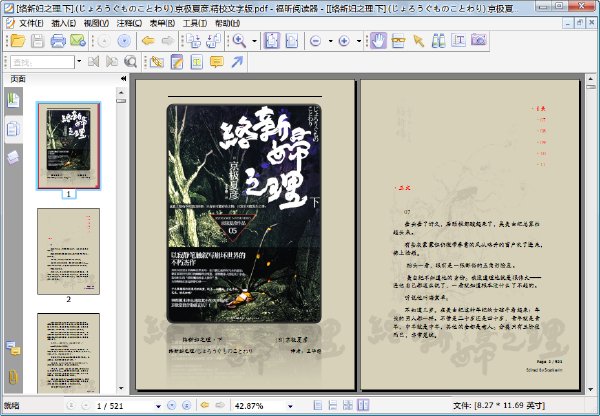
Task: Click the document view scroll up arrow
Action: tap(591, 79)
